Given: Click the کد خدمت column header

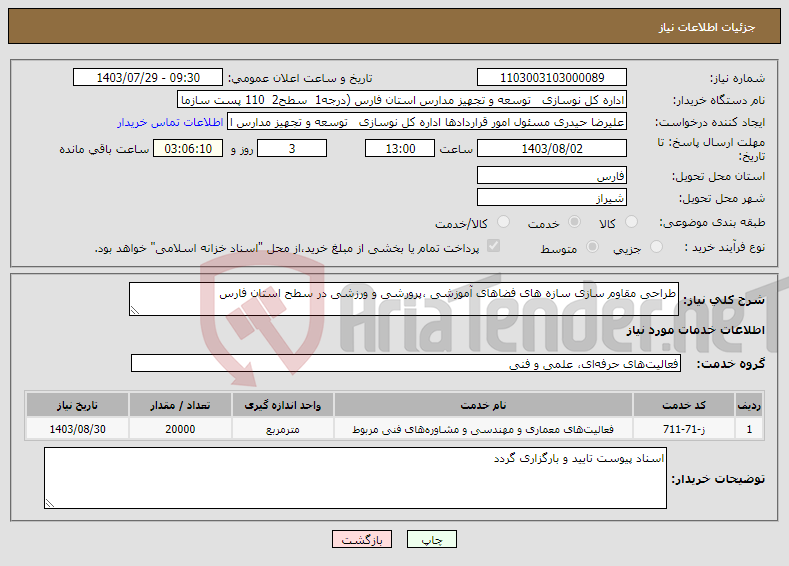Looking at the screenshot, I should tap(683, 405).
